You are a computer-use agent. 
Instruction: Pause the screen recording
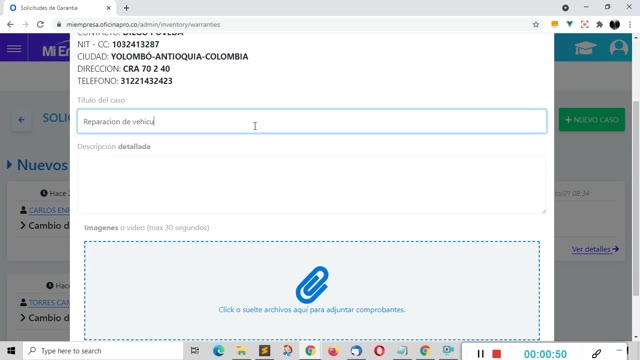click(480, 353)
